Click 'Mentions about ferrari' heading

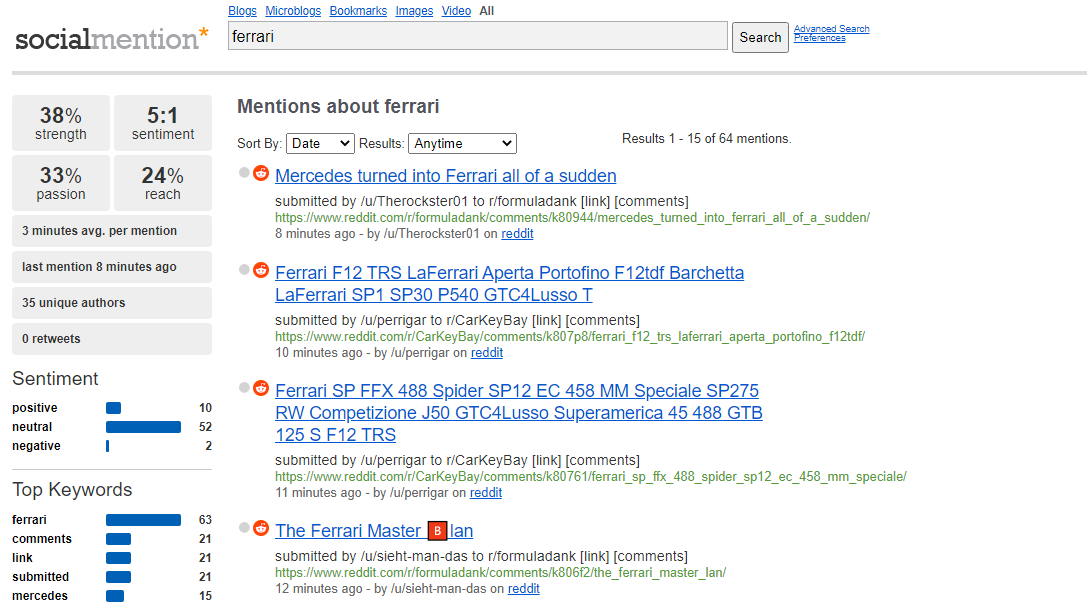coord(338,107)
